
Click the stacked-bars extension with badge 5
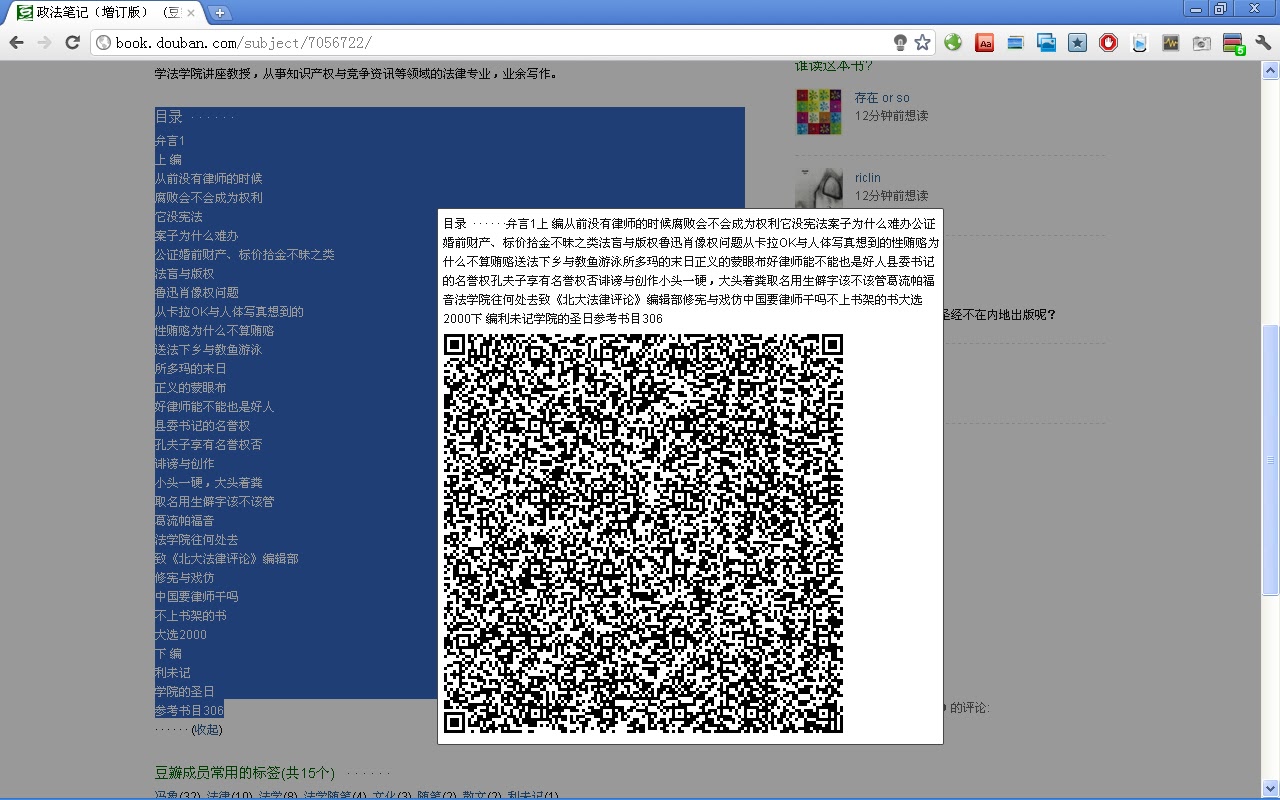click(1233, 44)
